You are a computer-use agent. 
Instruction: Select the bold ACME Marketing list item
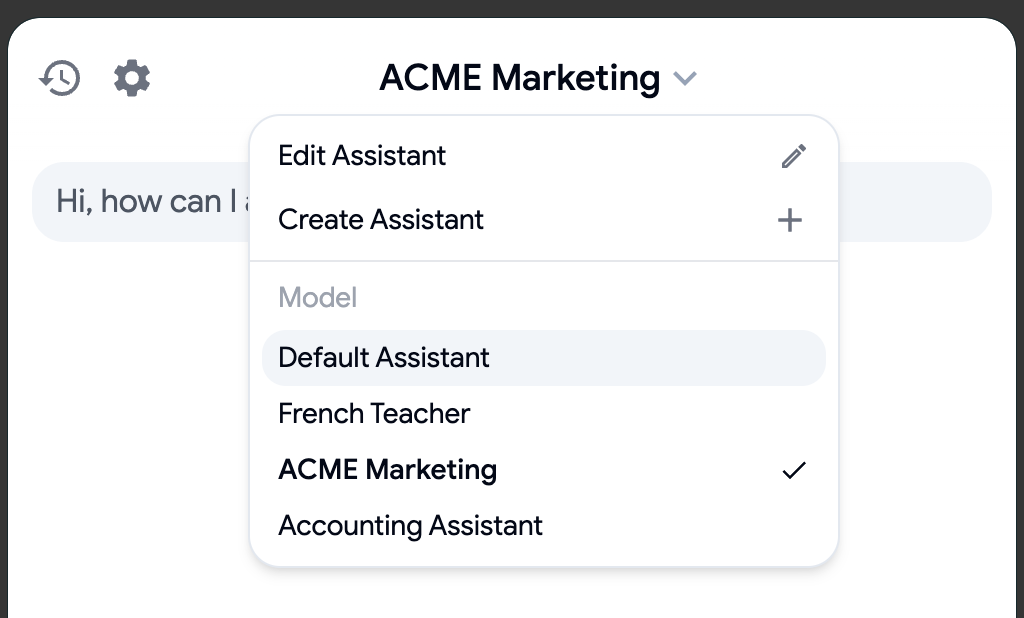coord(387,470)
